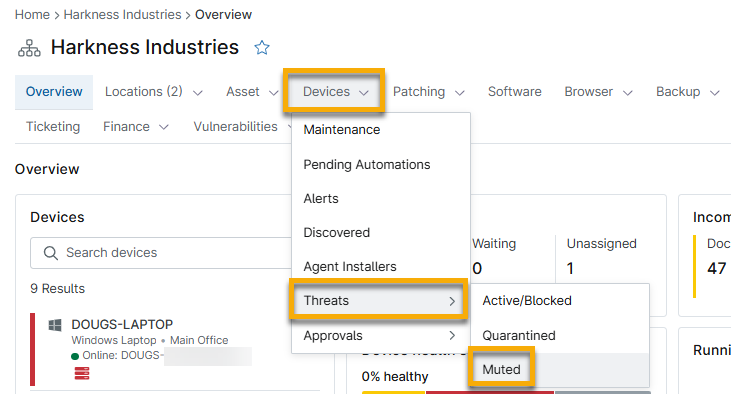Open the Approvals submenu
The width and height of the screenshot is (731, 394).
point(380,336)
